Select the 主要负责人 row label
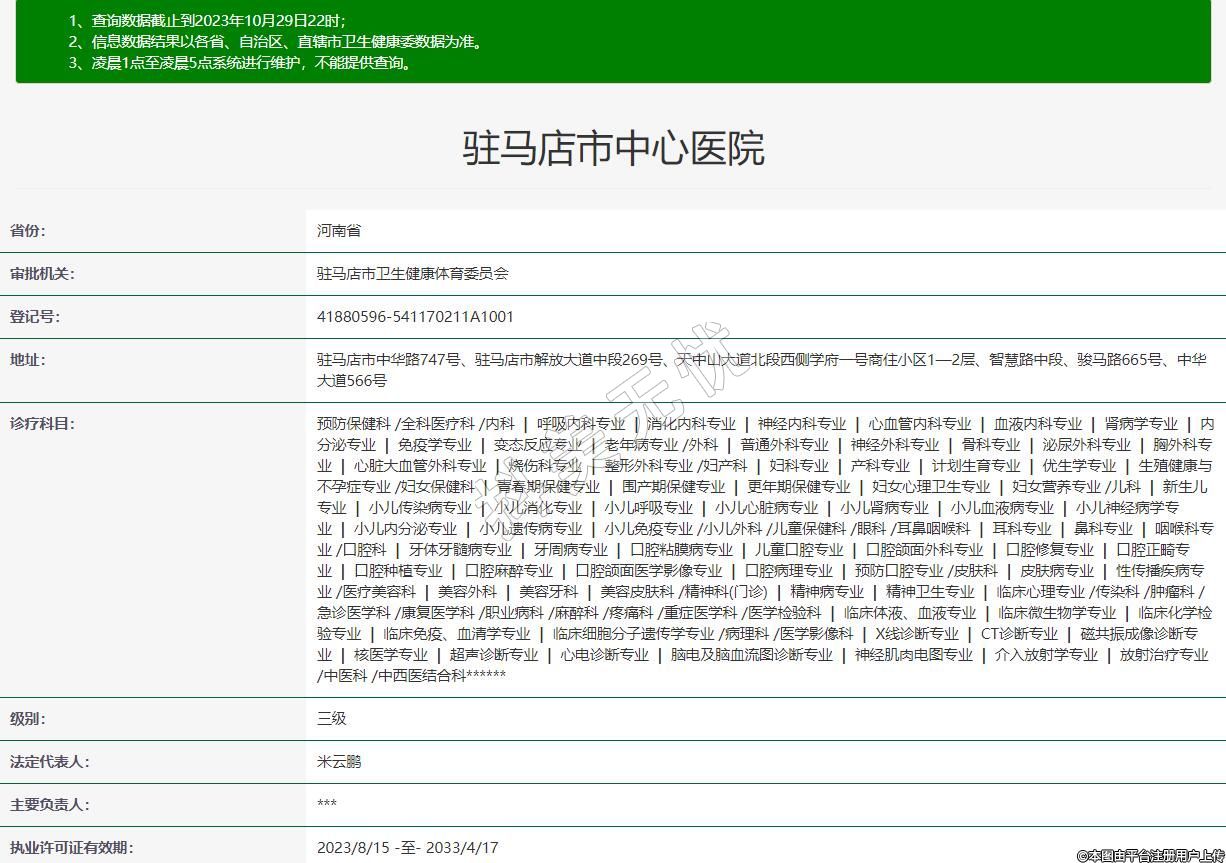 pyautogui.click(x=49, y=805)
